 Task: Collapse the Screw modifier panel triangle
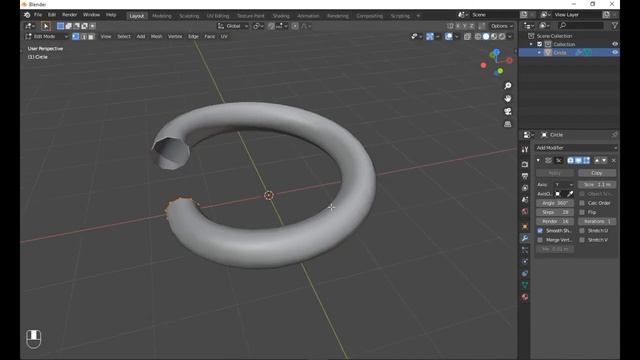point(538,160)
